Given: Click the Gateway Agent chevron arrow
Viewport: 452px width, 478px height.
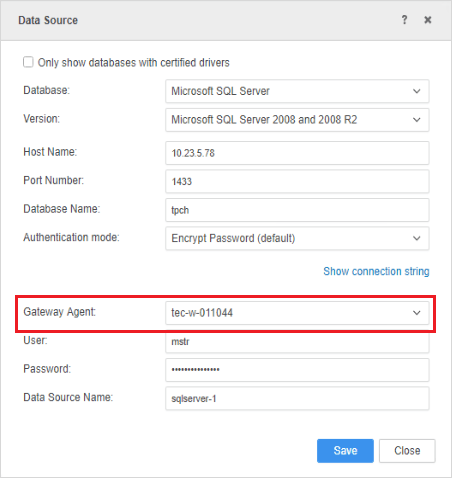Looking at the screenshot, I should [x=417, y=313].
